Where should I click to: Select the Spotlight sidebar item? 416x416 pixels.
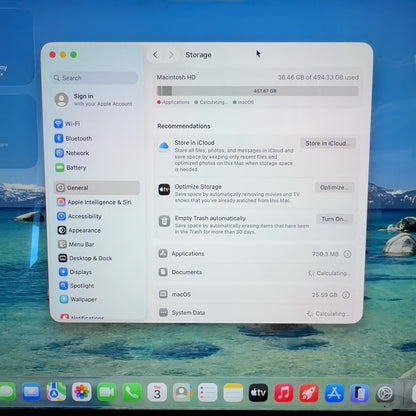pos(77,286)
